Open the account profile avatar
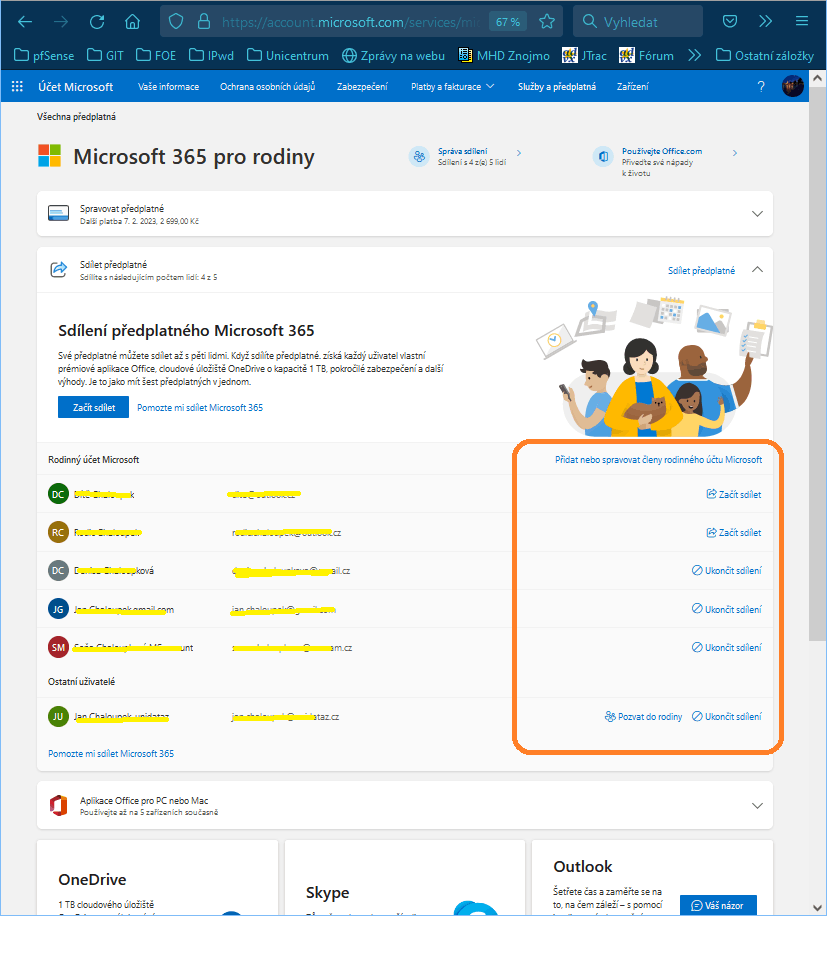827x960 pixels. (x=793, y=86)
